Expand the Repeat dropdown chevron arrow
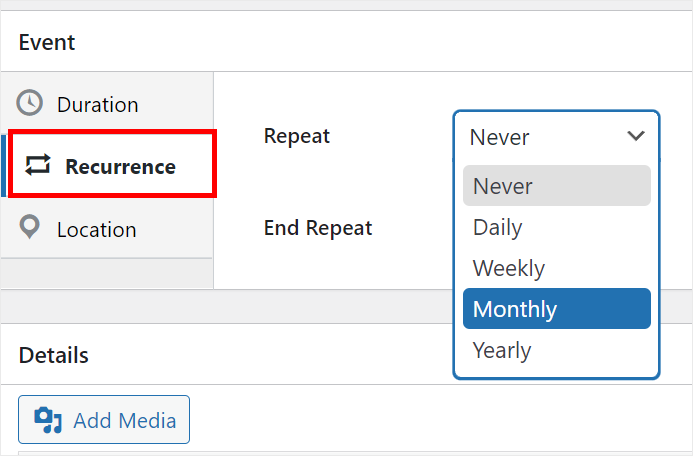The width and height of the screenshot is (693, 456). (x=635, y=136)
